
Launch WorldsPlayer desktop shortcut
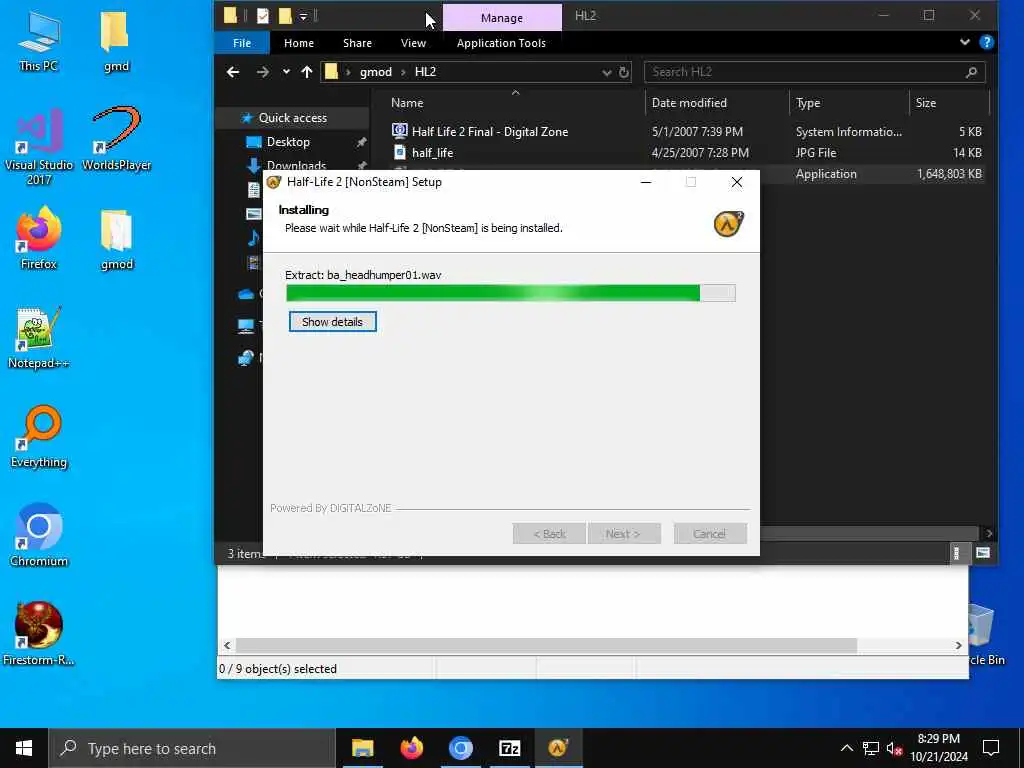116,138
